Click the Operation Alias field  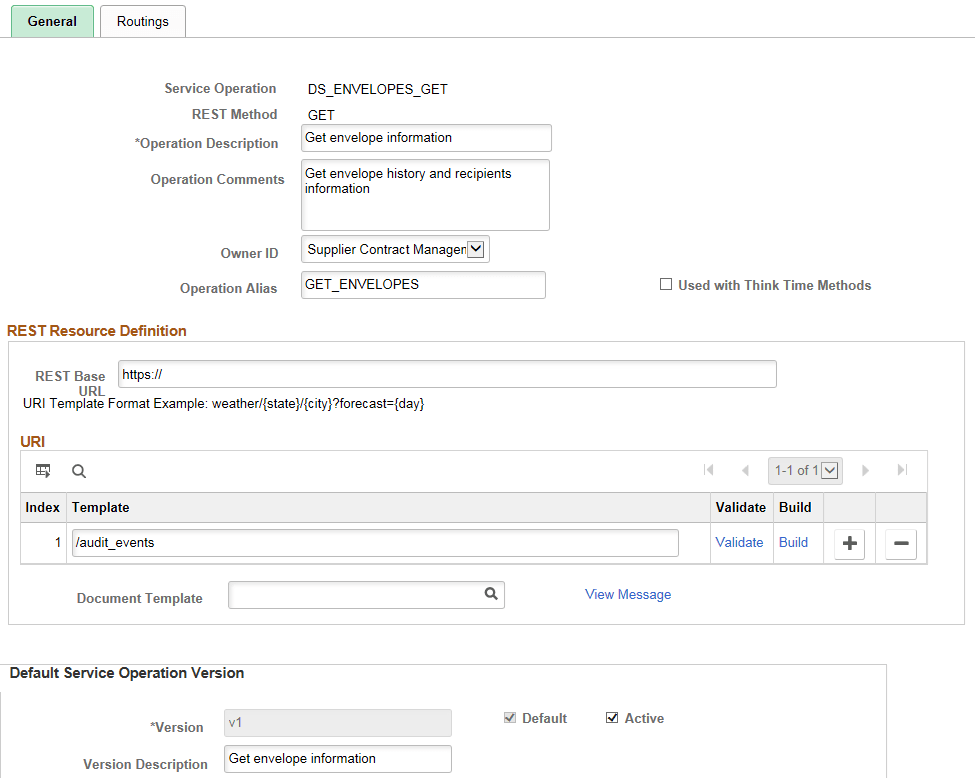pyautogui.click(x=423, y=285)
